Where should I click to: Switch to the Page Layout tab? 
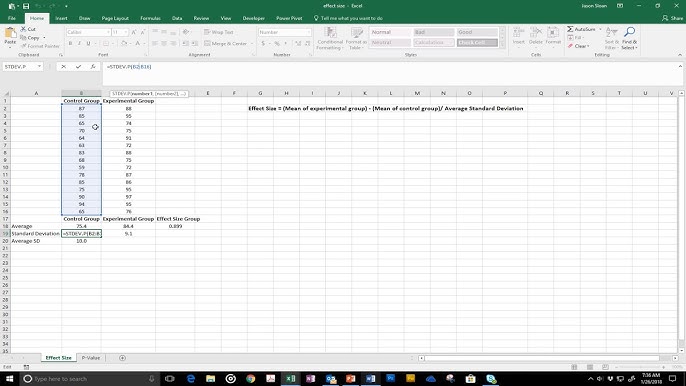(115, 18)
